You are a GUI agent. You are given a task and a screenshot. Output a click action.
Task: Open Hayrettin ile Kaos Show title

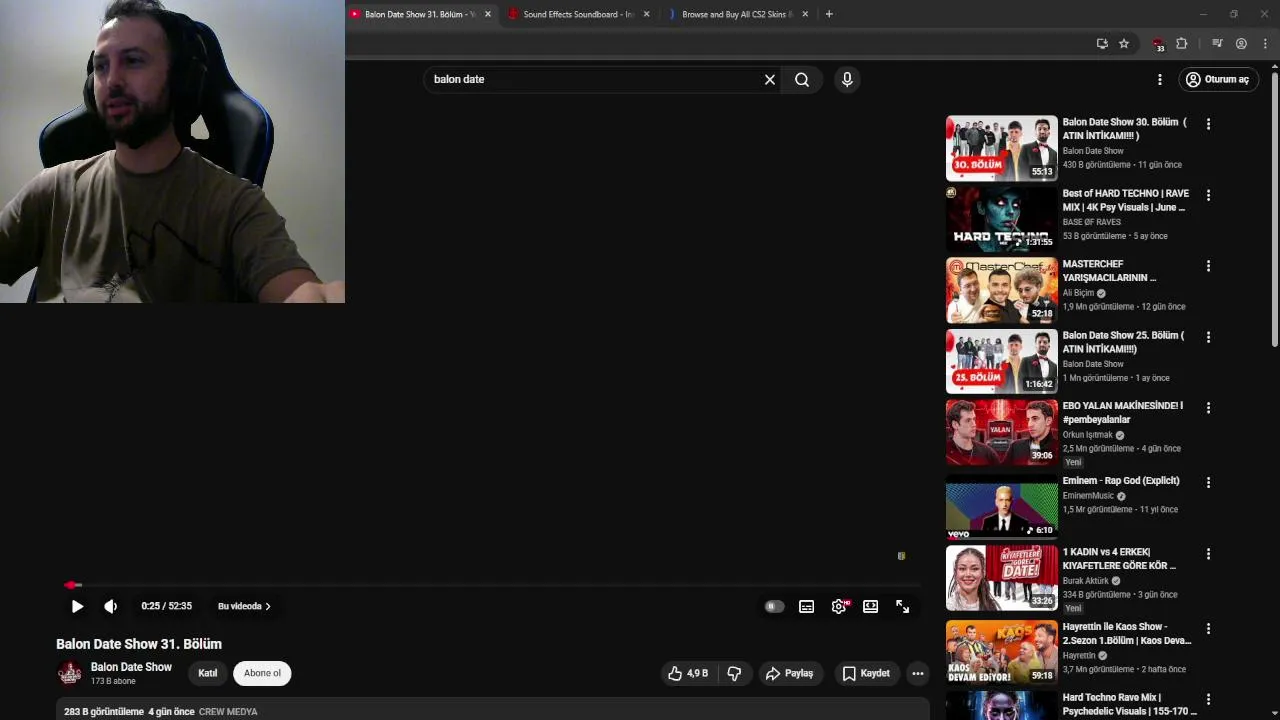click(x=1127, y=634)
